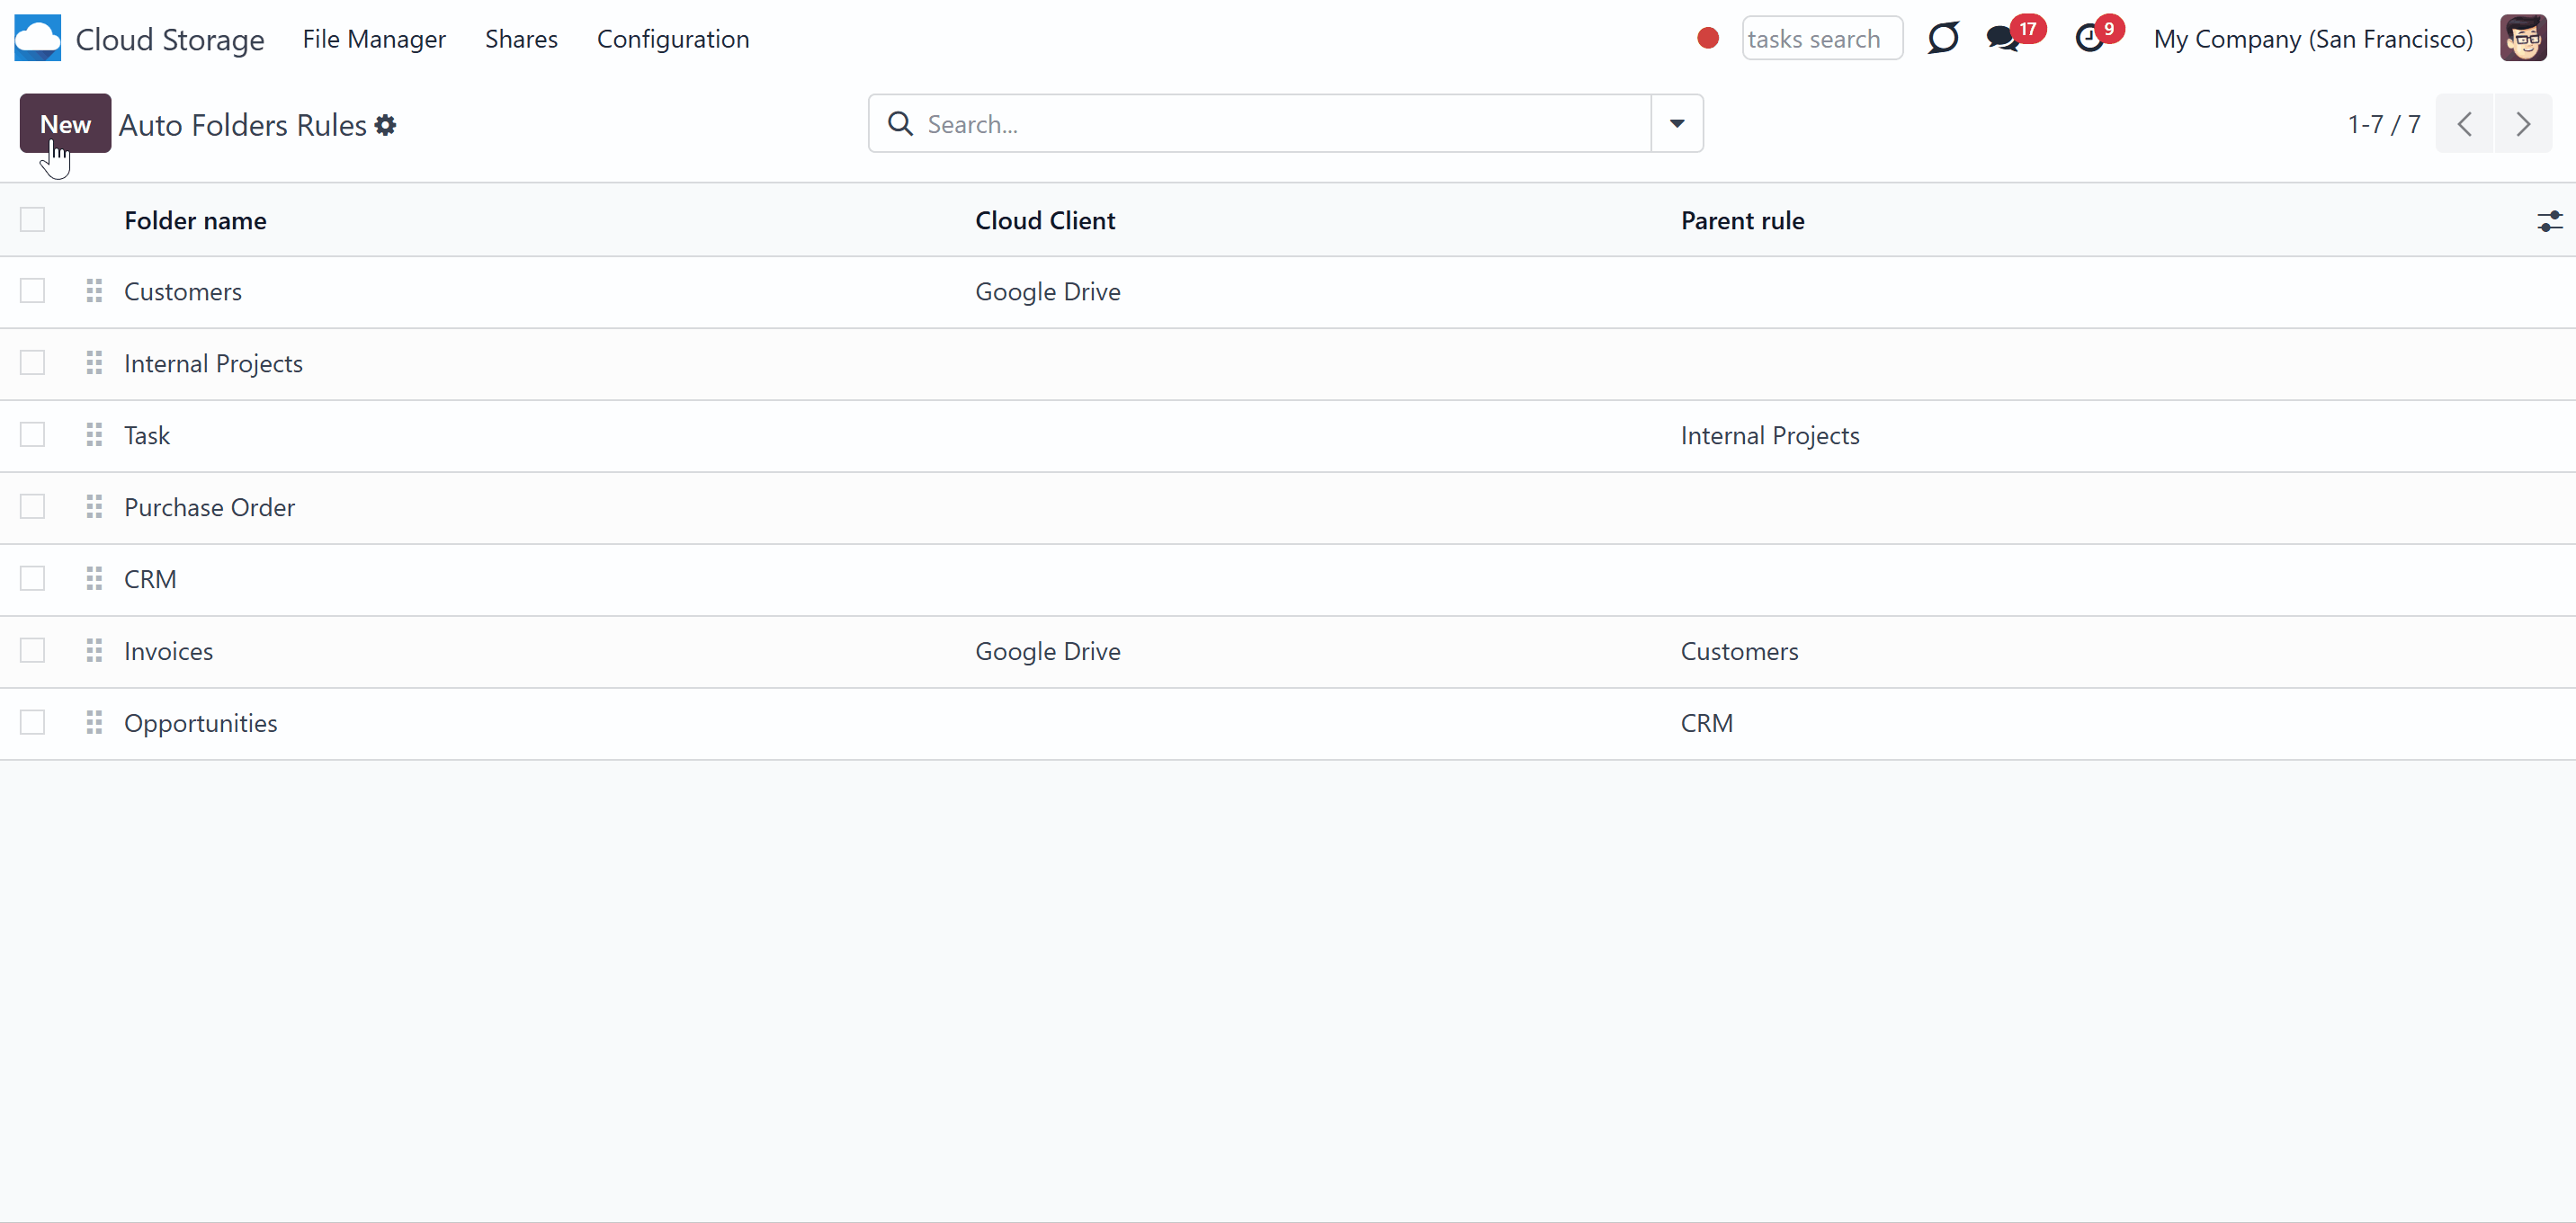Open optional columns adjust icon
Viewport: 2576px width, 1223px height.
pyautogui.click(x=2550, y=221)
